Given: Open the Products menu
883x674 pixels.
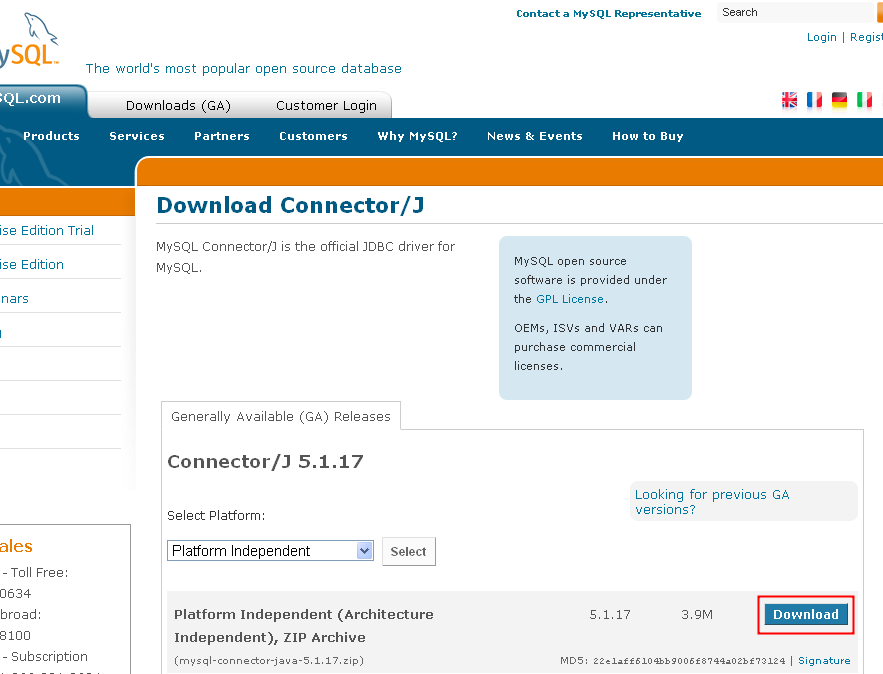Looking at the screenshot, I should tap(51, 136).
